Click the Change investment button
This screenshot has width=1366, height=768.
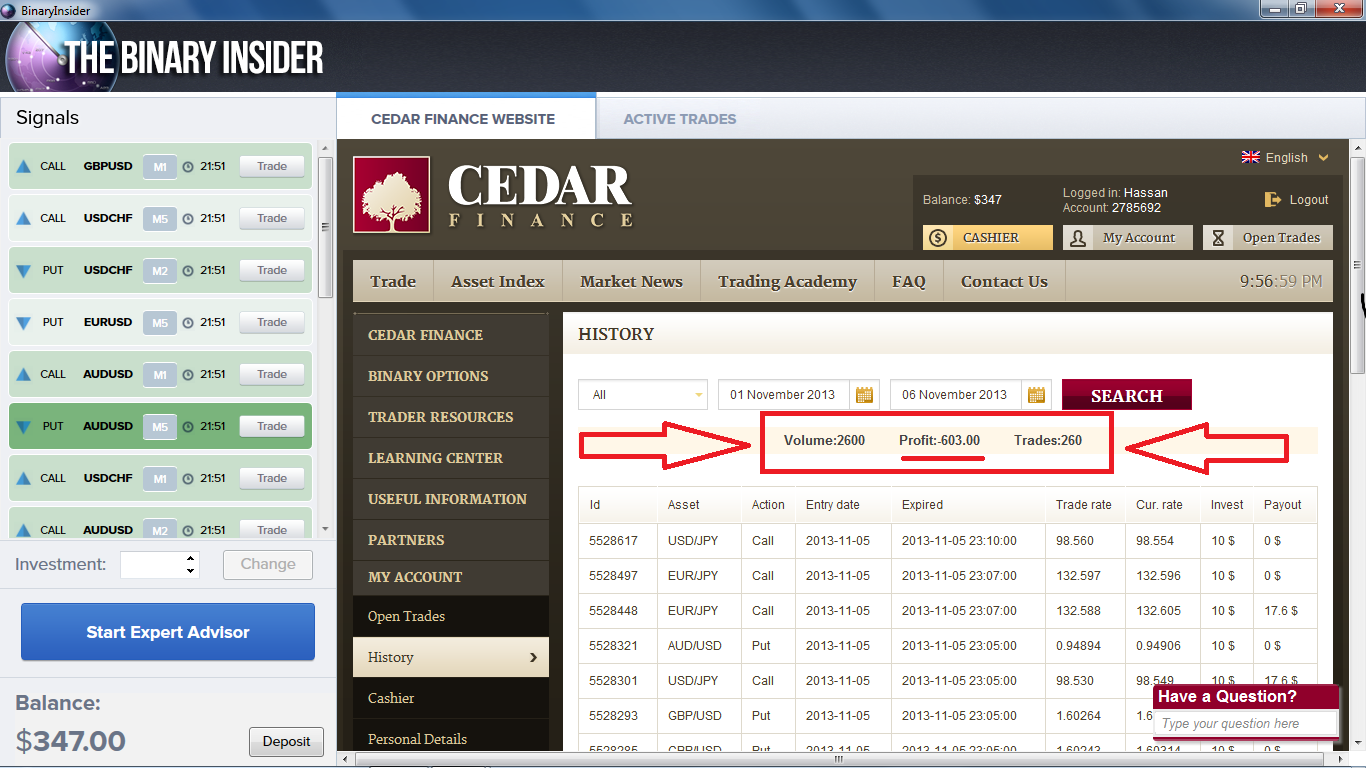click(x=268, y=564)
